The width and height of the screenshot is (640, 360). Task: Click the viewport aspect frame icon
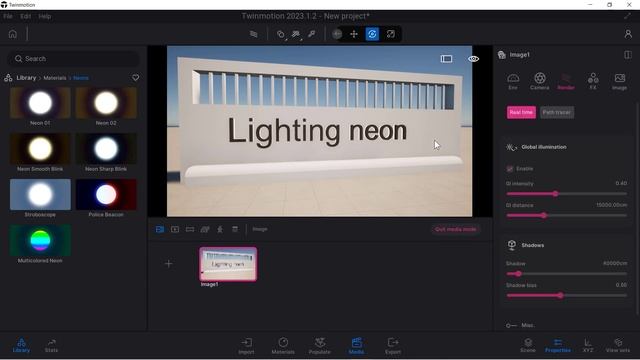(x=446, y=59)
